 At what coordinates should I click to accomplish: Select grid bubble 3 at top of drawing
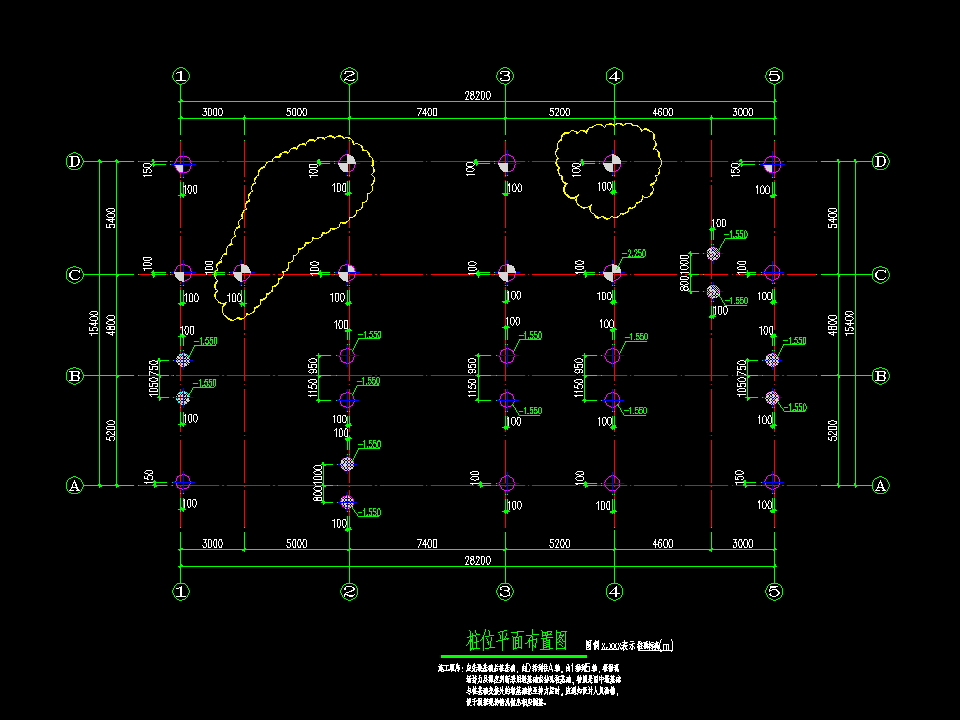coord(506,75)
